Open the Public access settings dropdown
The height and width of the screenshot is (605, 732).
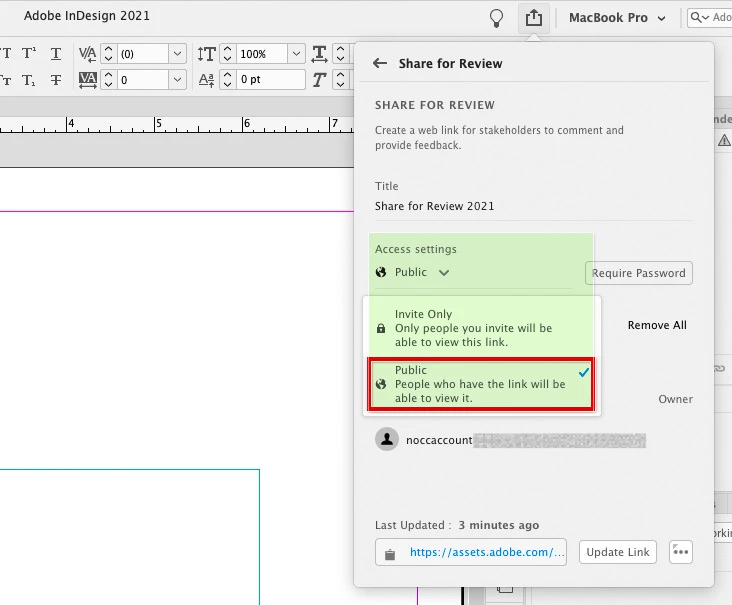click(x=412, y=272)
